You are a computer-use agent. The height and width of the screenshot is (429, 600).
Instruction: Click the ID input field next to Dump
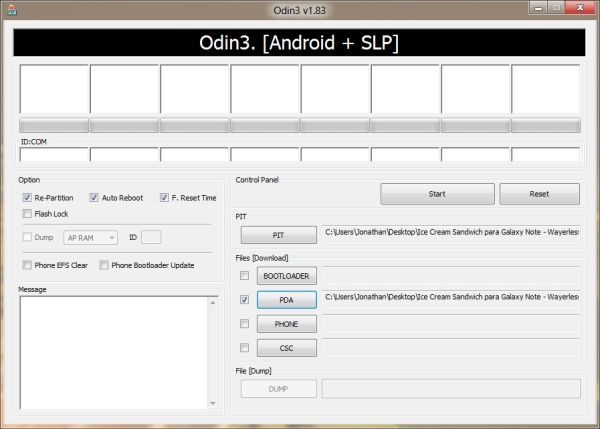click(151, 237)
